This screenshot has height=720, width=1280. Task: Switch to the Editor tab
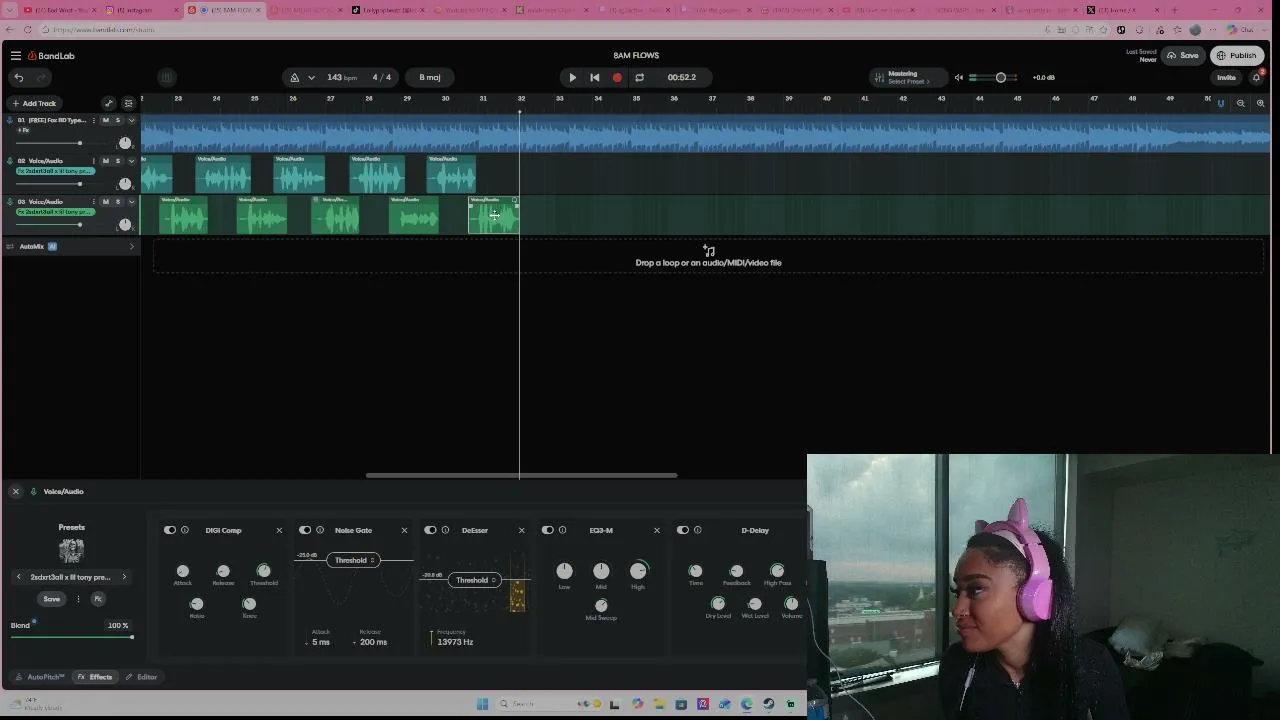click(141, 677)
